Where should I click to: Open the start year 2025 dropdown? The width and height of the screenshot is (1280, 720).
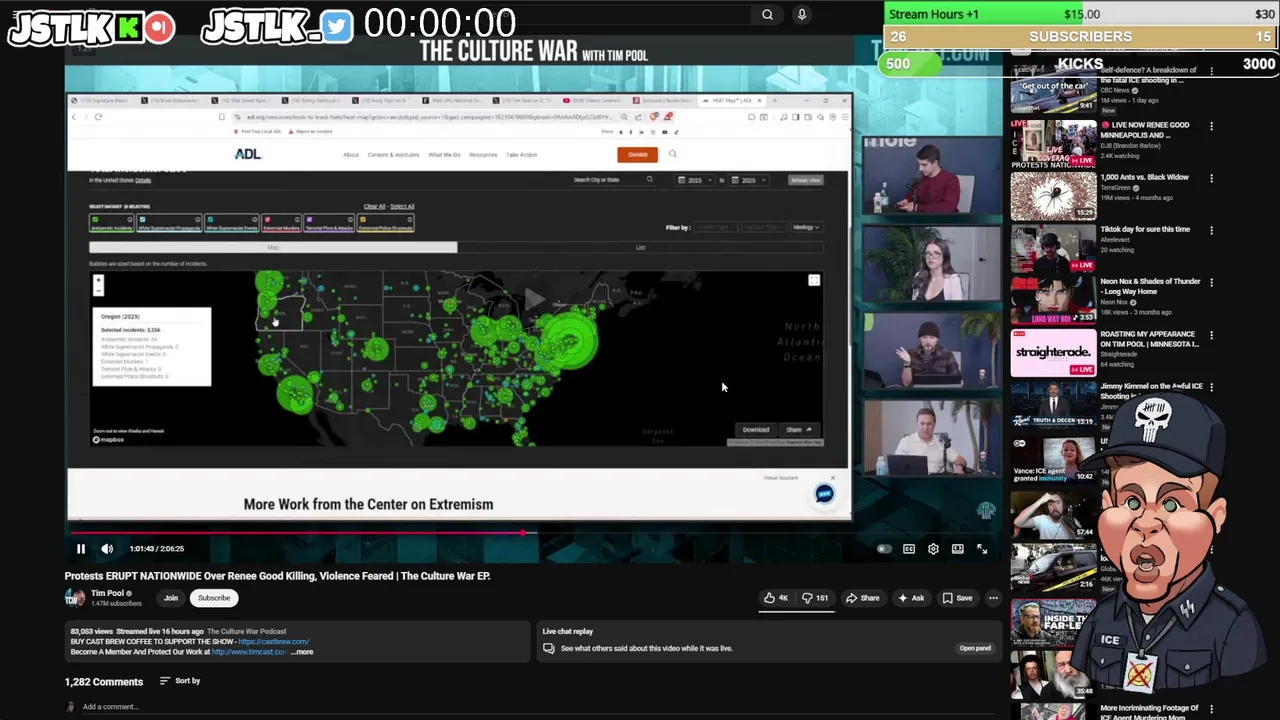coord(695,180)
